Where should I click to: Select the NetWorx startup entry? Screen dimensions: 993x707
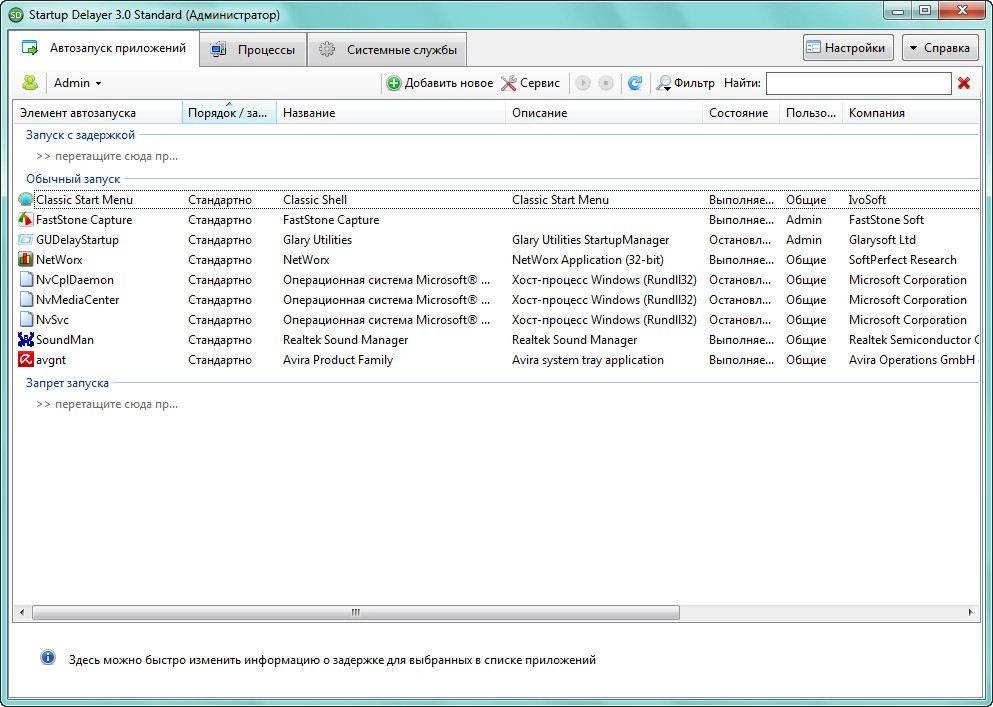[x=496, y=260]
